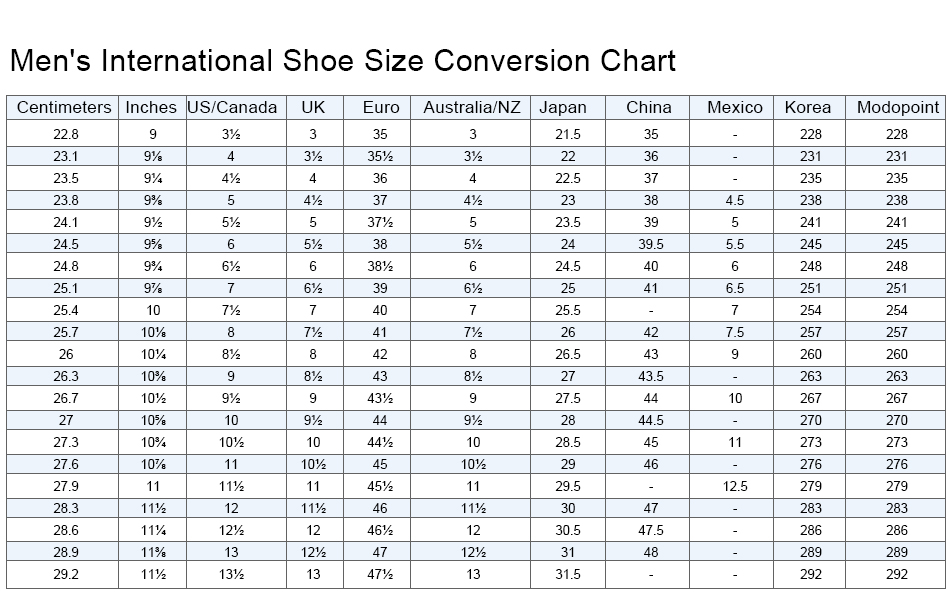The height and width of the screenshot is (609, 950).
Task: Select the 31.5 Japan size cell
Action: (x=567, y=574)
